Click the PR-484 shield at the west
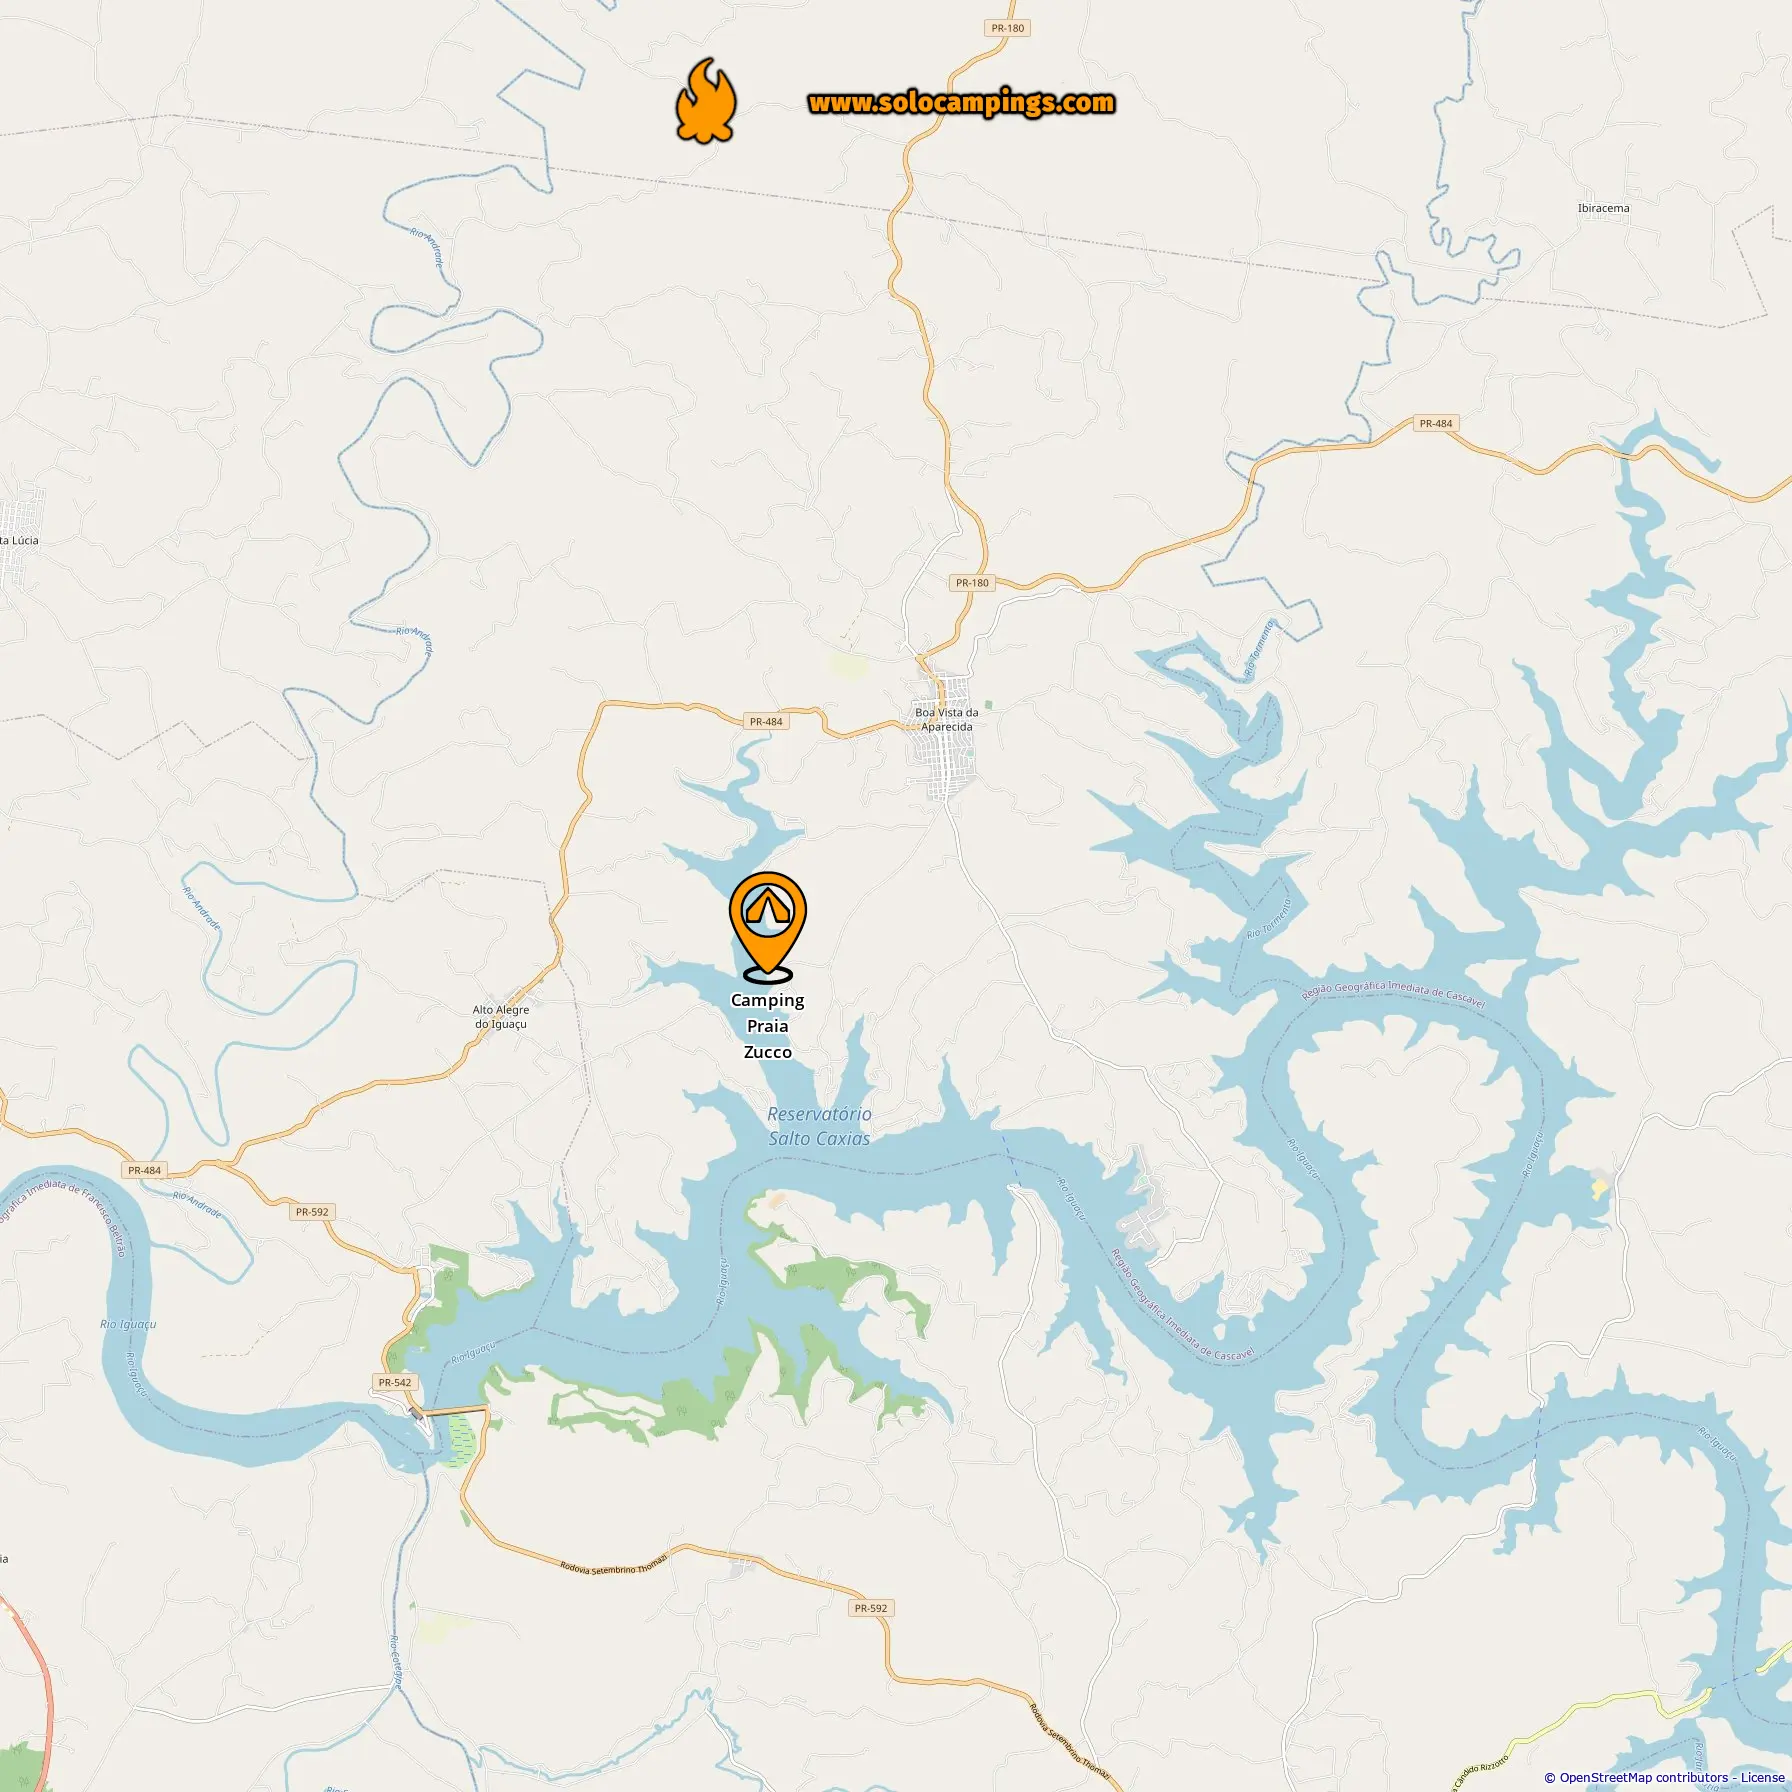1792x1792 pixels. [x=145, y=1169]
